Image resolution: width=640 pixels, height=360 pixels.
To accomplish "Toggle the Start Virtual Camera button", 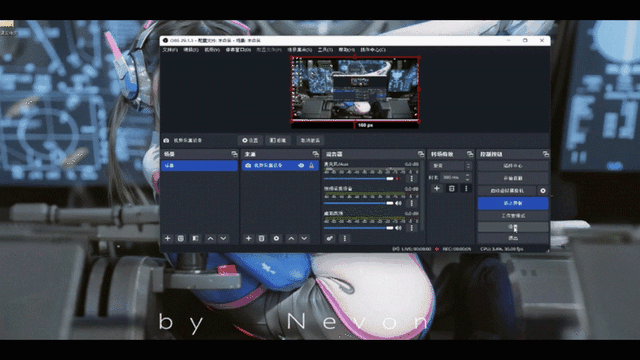I will tap(507, 191).
